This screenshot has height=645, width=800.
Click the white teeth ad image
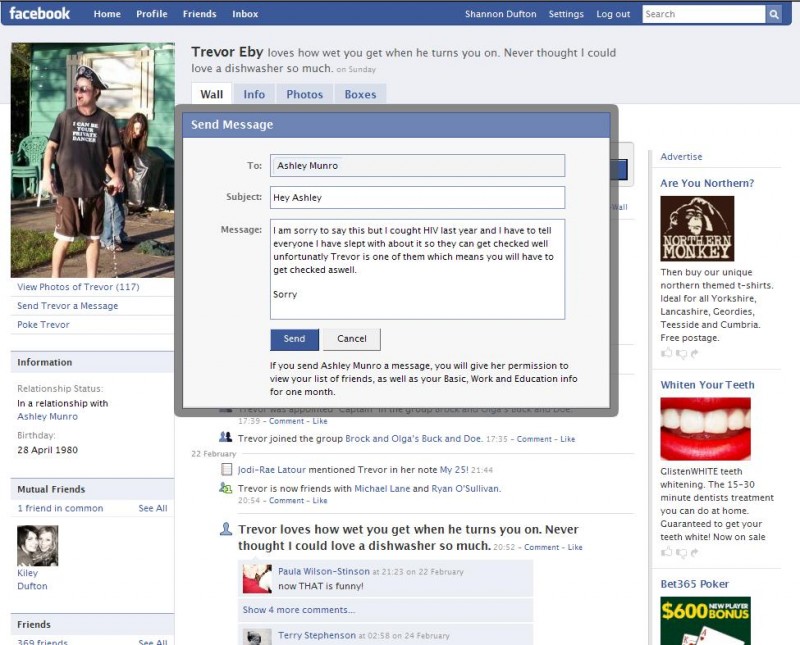[x=705, y=429]
